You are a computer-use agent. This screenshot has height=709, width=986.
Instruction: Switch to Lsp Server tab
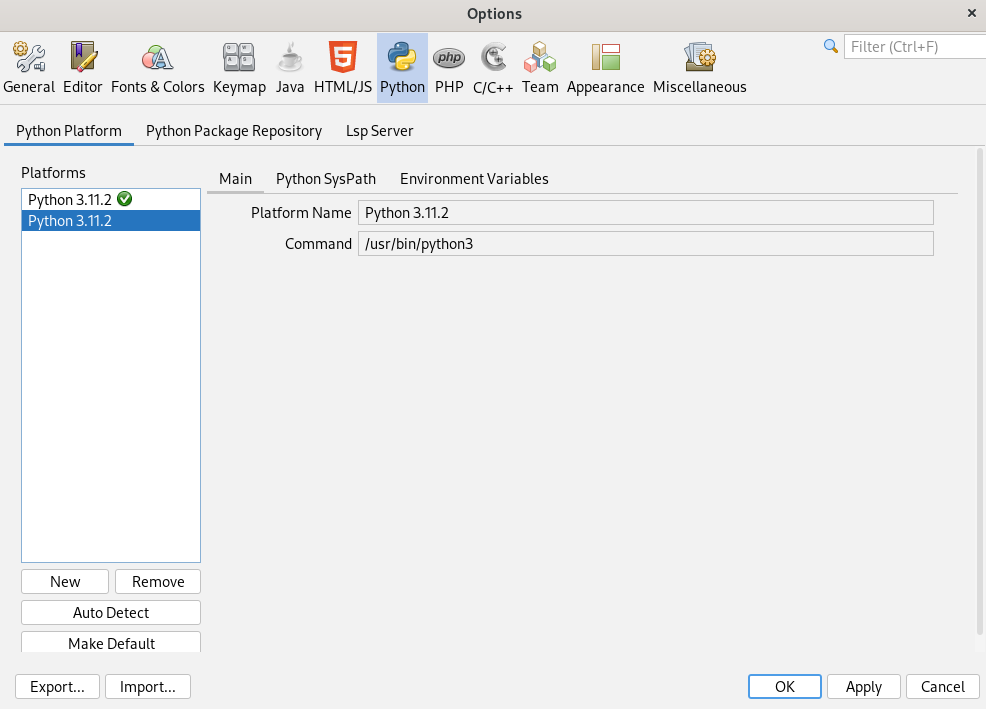pyautogui.click(x=379, y=131)
